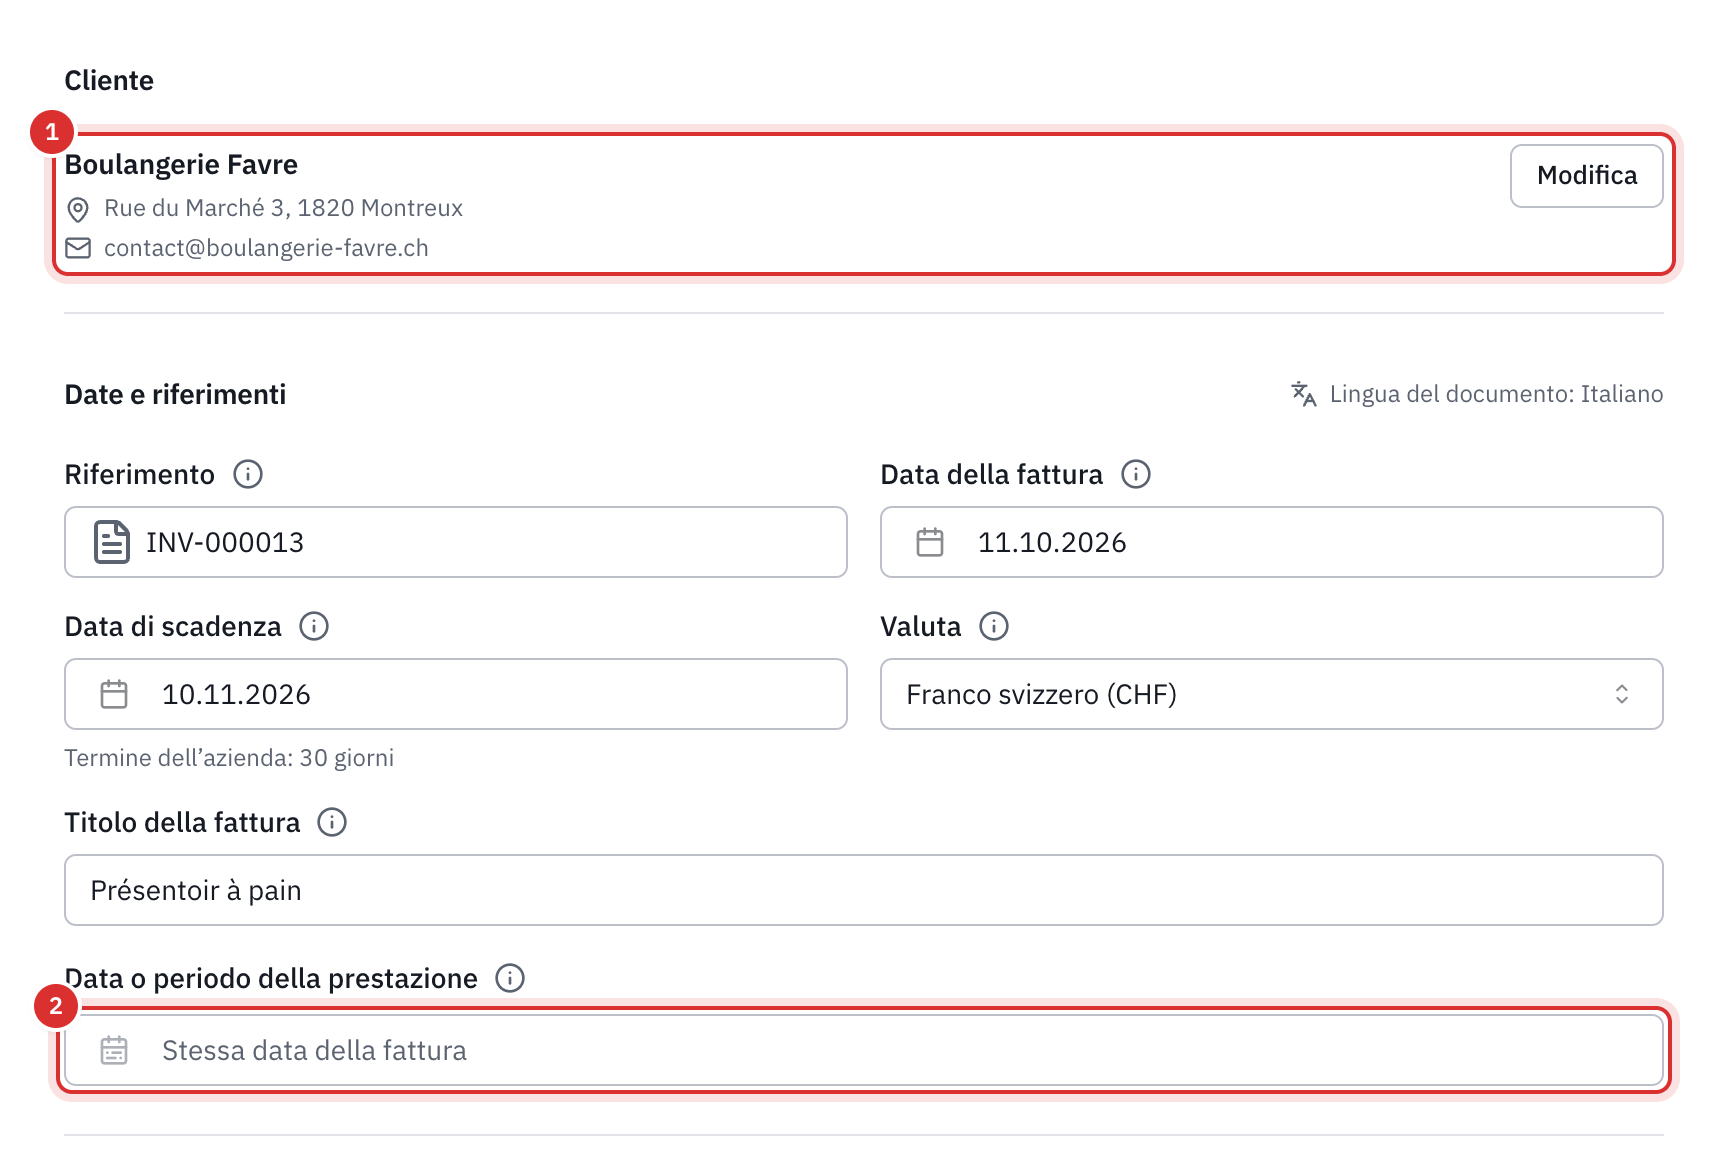1728x1150 pixels.
Task: Click the invoice date value 11.10.2026
Action: pos(1052,542)
